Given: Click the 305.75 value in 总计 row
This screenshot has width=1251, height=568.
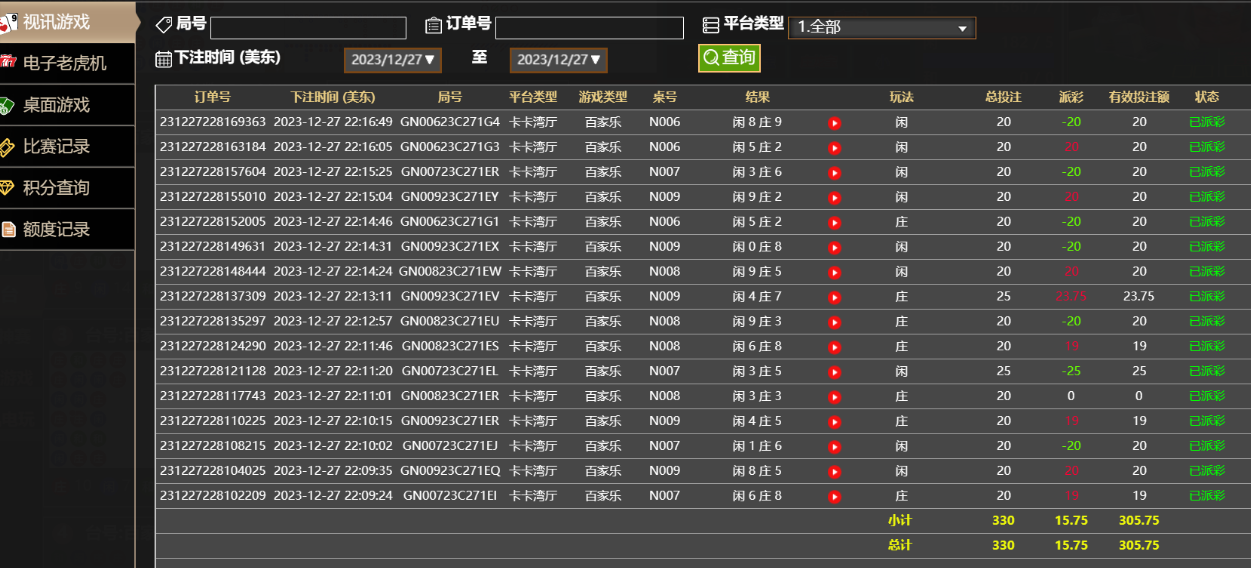Looking at the screenshot, I should 1139,546.
